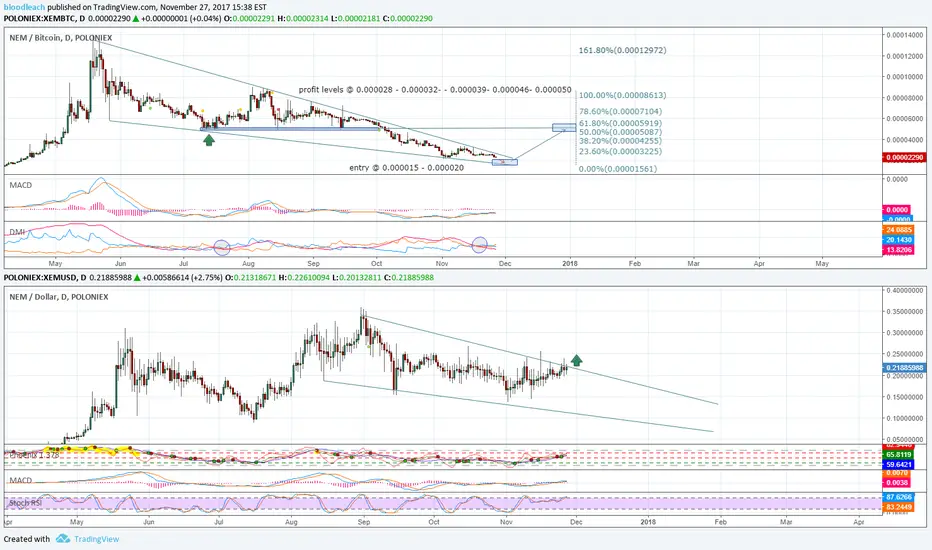932x550 pixels.
Task: Click the blue 87.6266 Stoch RSI badge
Action: tap(899, 496)
